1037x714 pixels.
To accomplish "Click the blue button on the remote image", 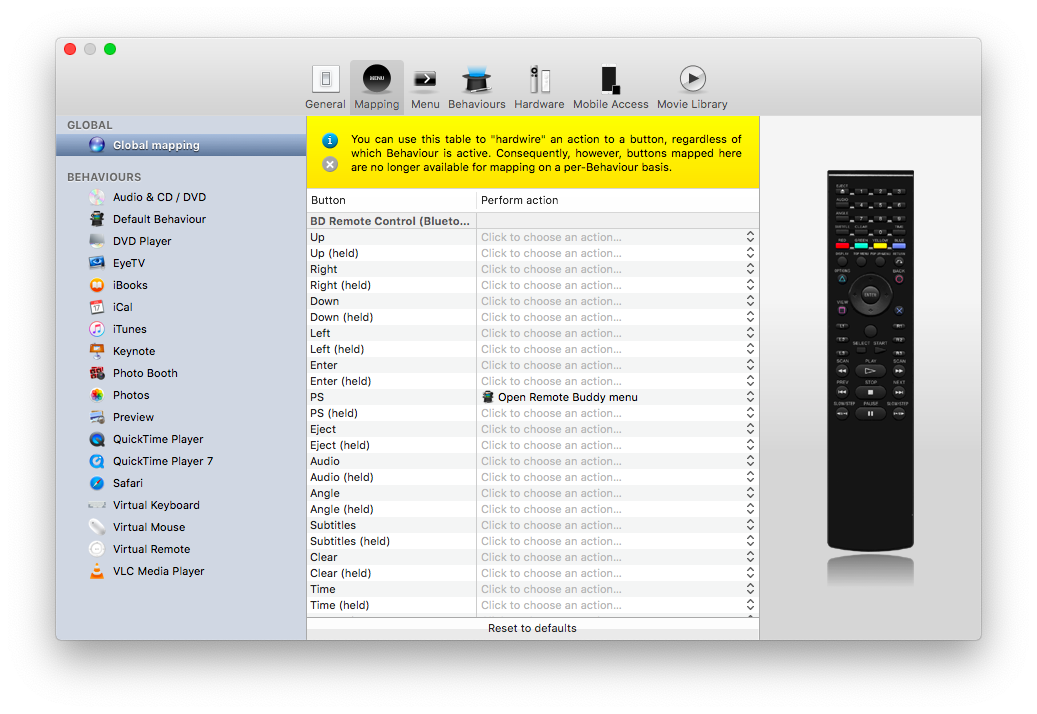I will tap(899, 246).
